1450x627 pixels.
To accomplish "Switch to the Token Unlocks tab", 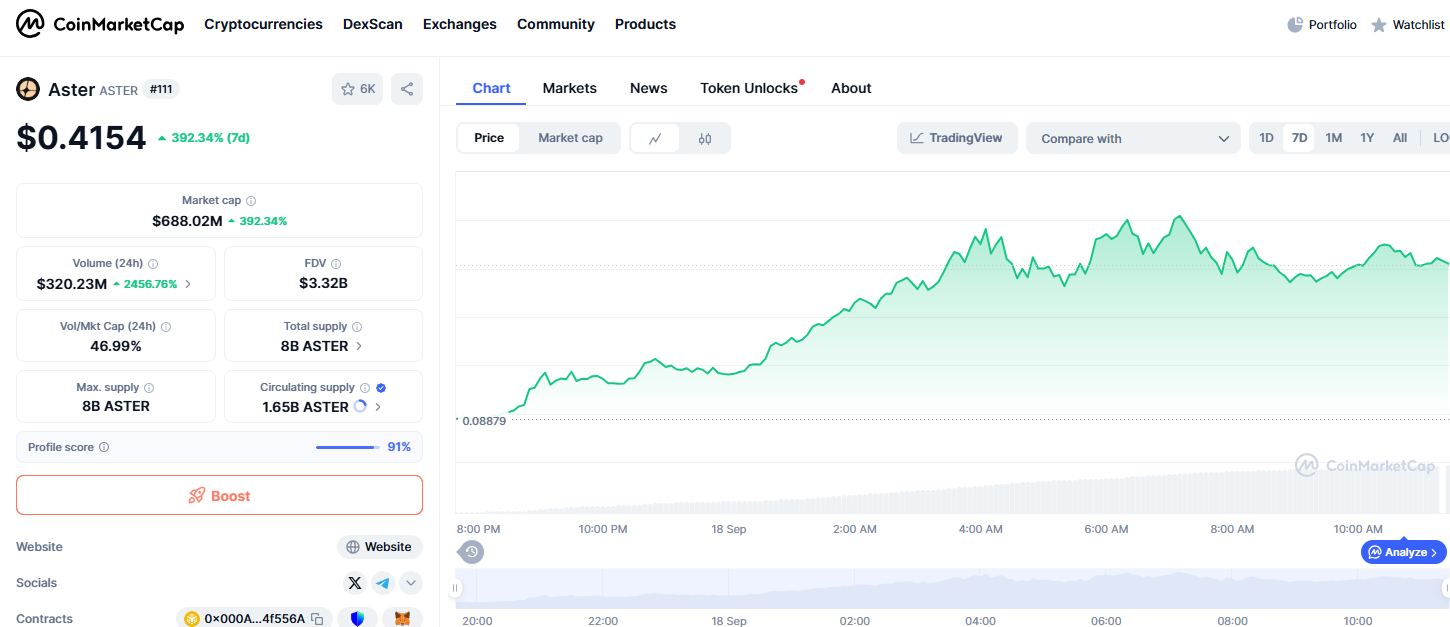I will [749, 88].
